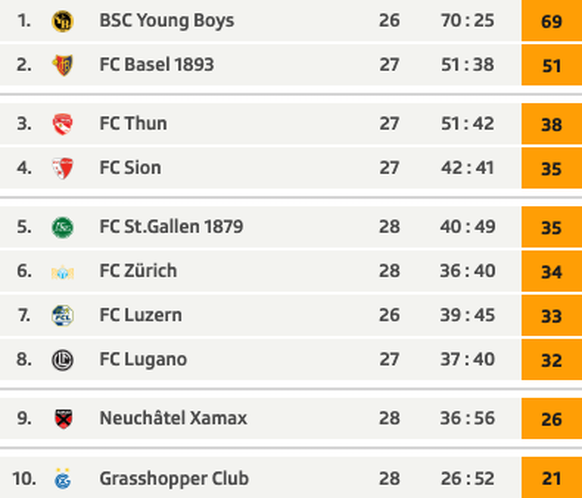582x498 pixels.
Task: Click the FC Lugano 37 : 40 goals
Action: [467, 360]
